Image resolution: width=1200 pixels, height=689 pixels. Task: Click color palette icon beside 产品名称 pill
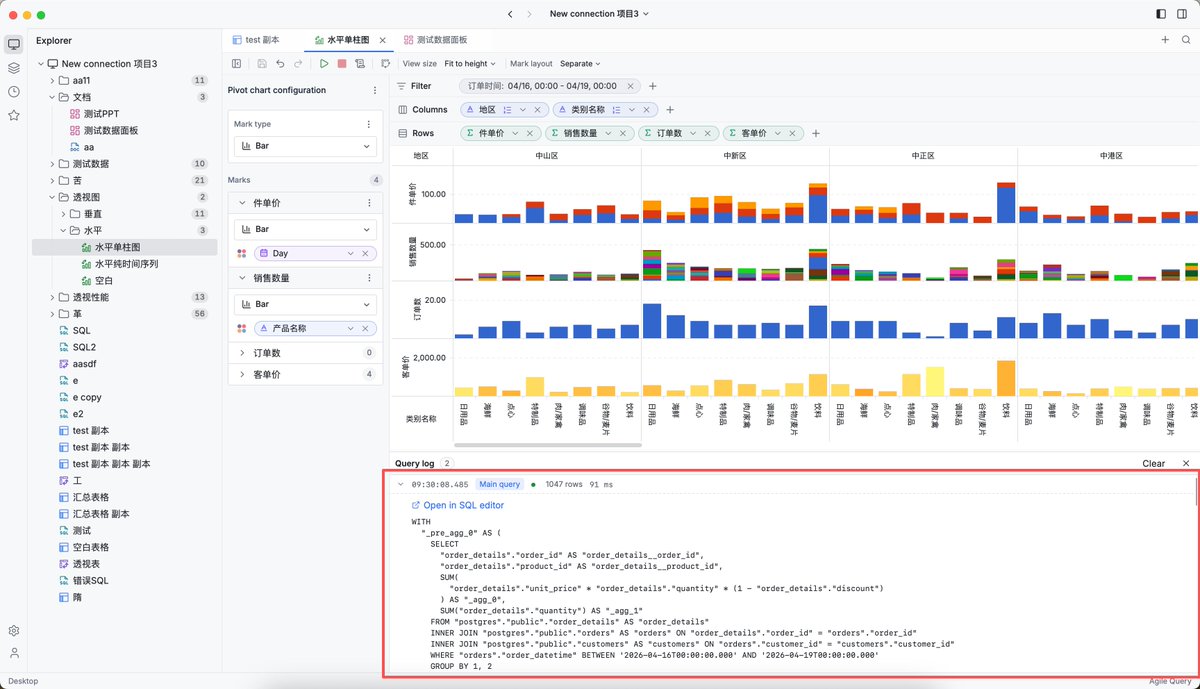coord(242,328)
